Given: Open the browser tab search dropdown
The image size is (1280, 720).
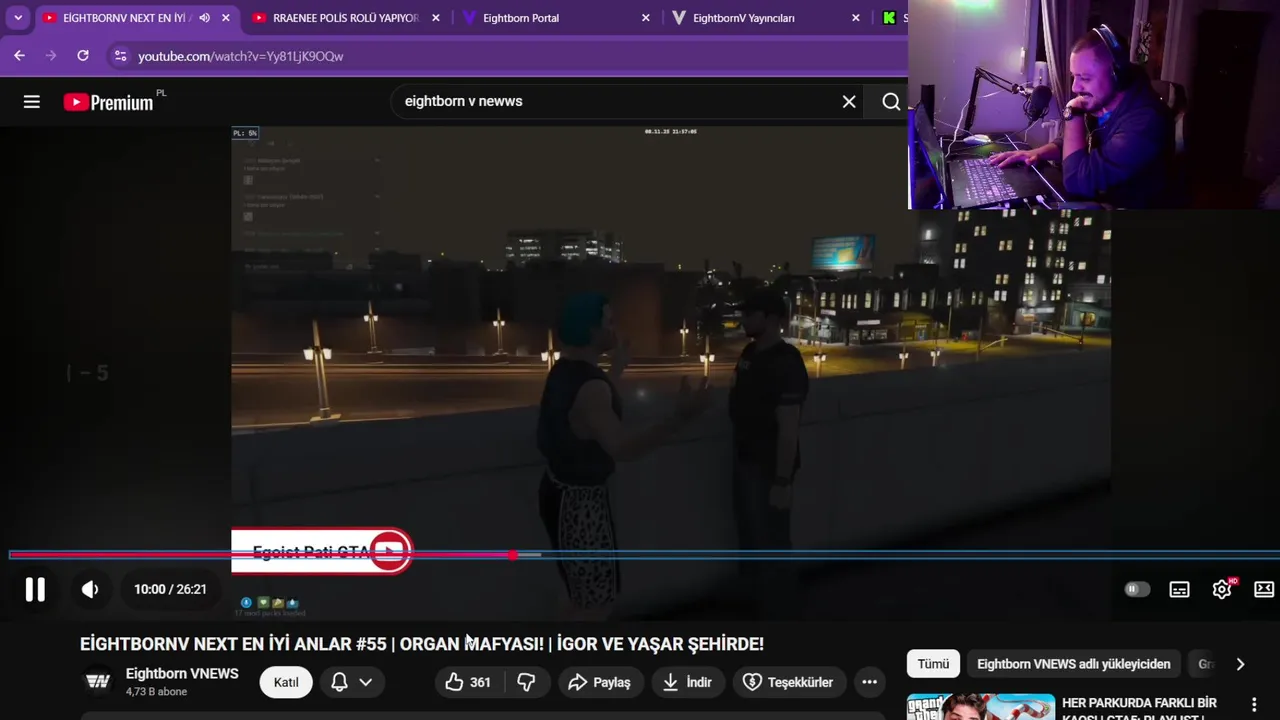Looking at the screenshot, I should 18,18.
